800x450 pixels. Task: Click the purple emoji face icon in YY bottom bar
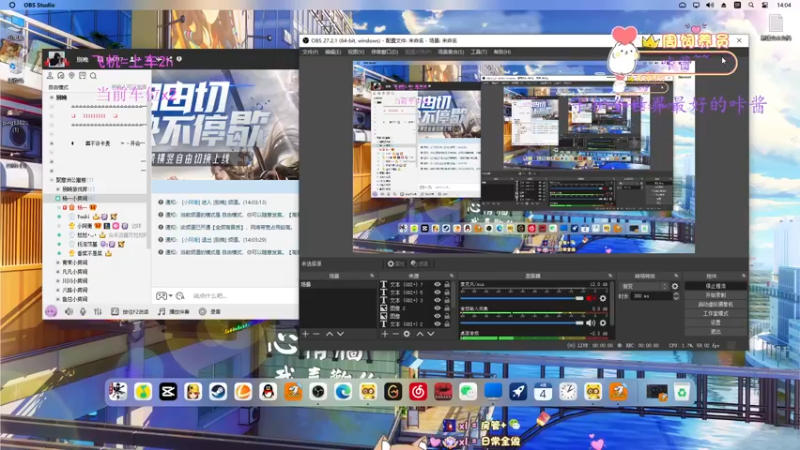(51, 311)
